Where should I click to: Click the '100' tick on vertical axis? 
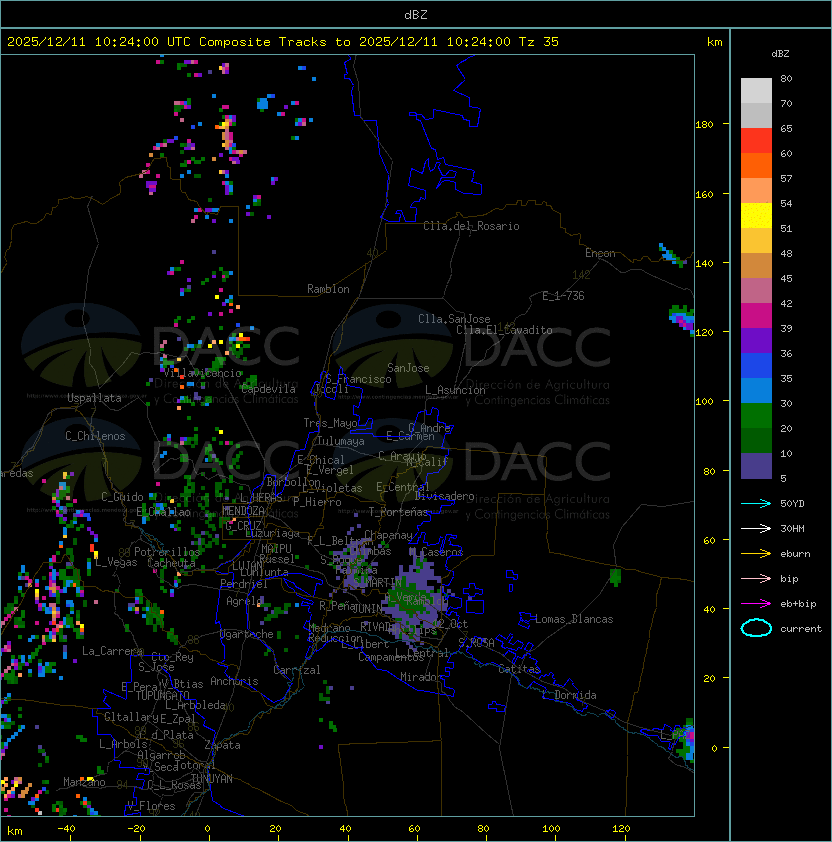(x=704, y=402)
